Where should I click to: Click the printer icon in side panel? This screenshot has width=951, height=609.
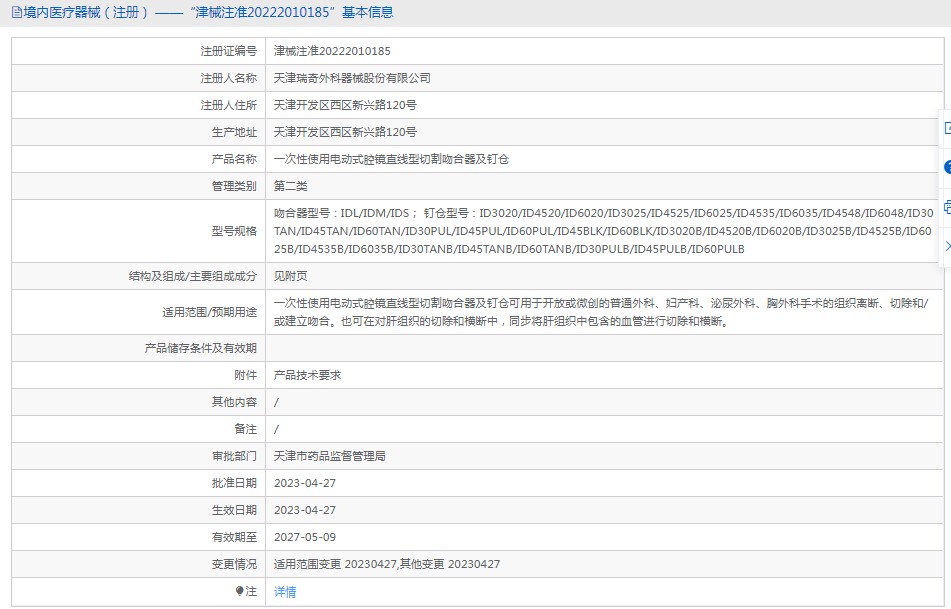coord(947,207)
